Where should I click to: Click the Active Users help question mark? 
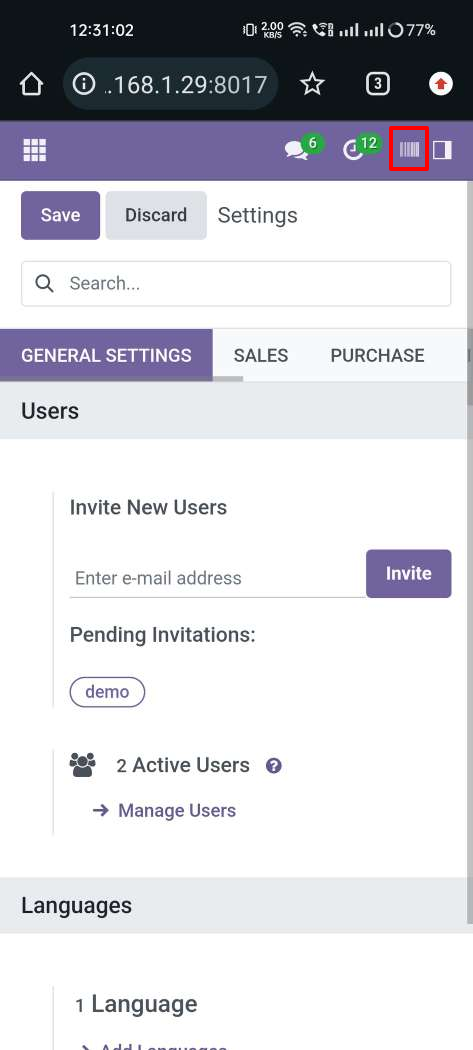(273, 766)
